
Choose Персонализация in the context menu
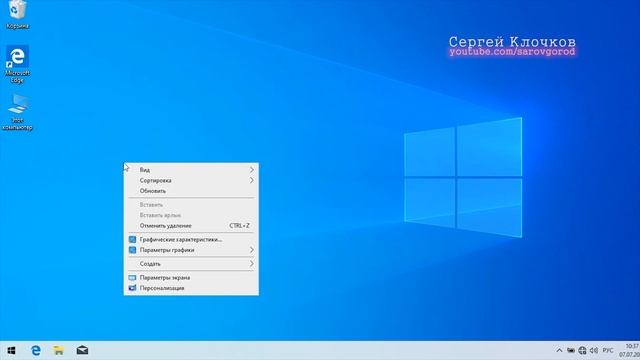(x=191, y=288)
